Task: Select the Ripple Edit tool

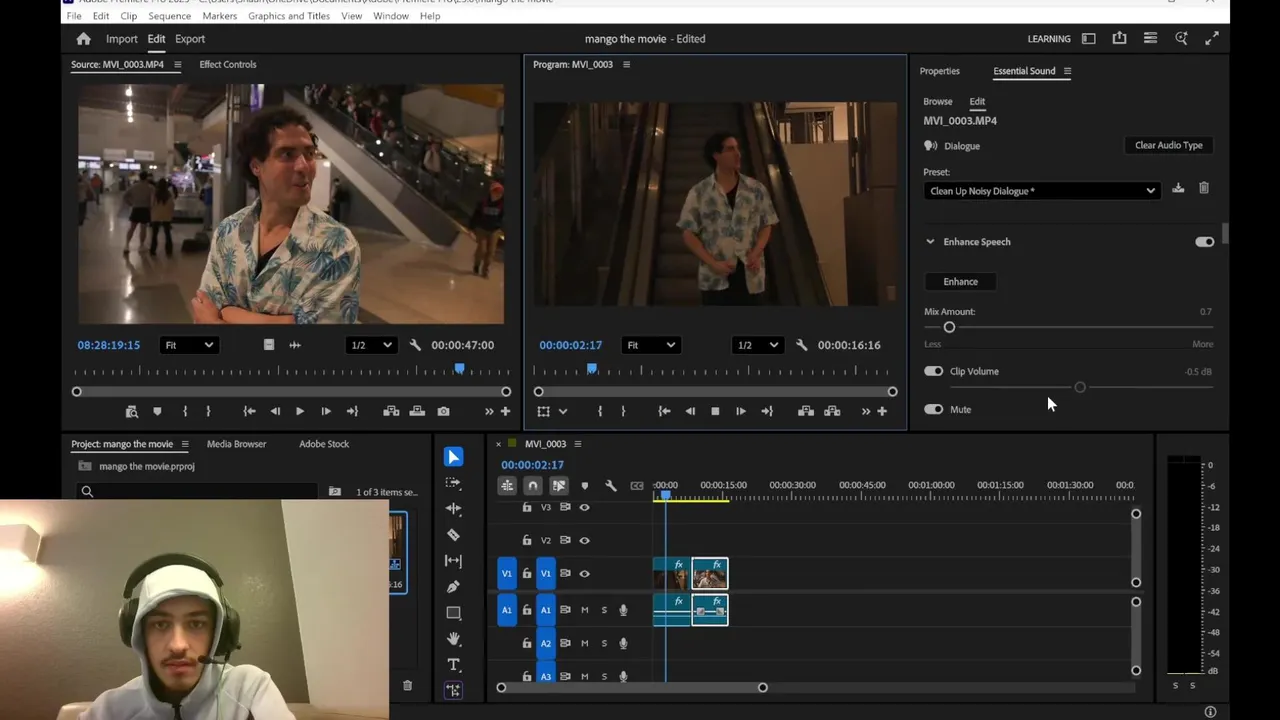Action: 454,509
